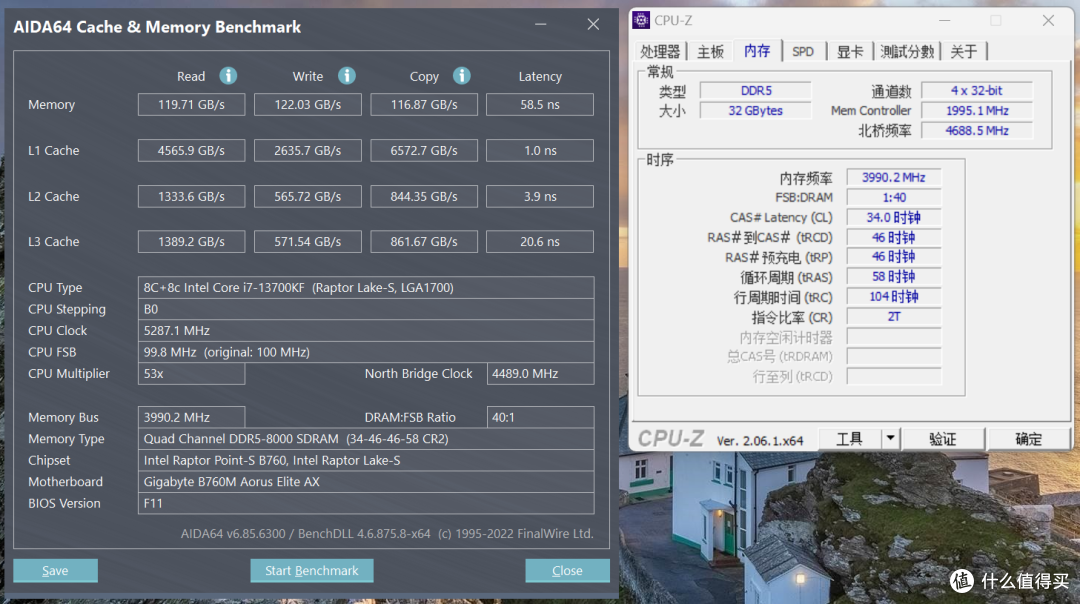Click L1 Cache Latency value 1.0 ns

pyautogui.click(x=540, y=150)
